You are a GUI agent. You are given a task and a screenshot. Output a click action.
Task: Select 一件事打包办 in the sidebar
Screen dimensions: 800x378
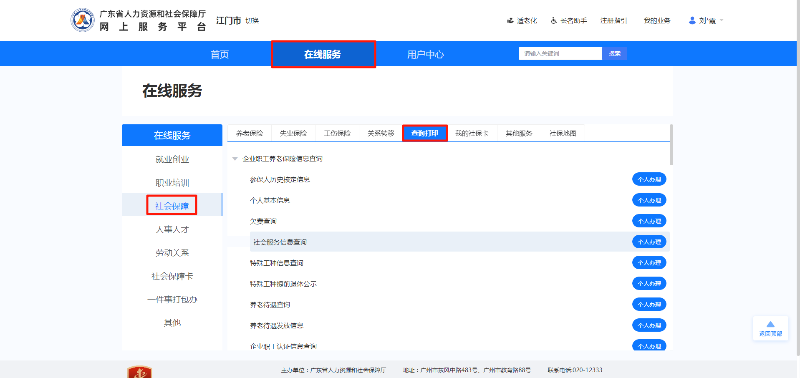(x=172, y=299)
